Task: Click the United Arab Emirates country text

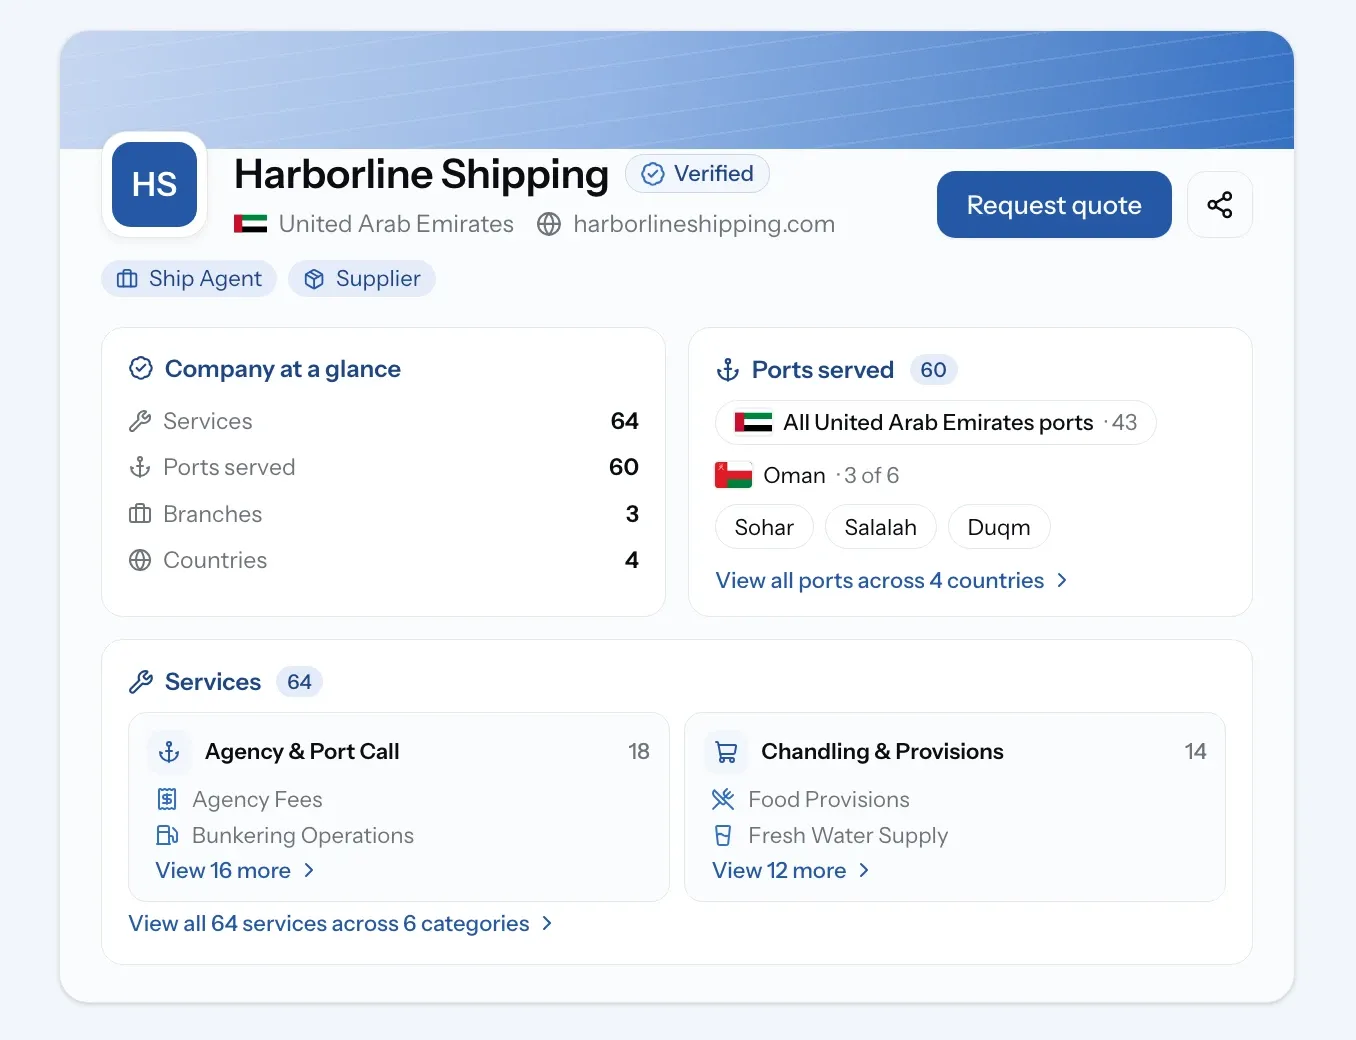Action: 396,224
